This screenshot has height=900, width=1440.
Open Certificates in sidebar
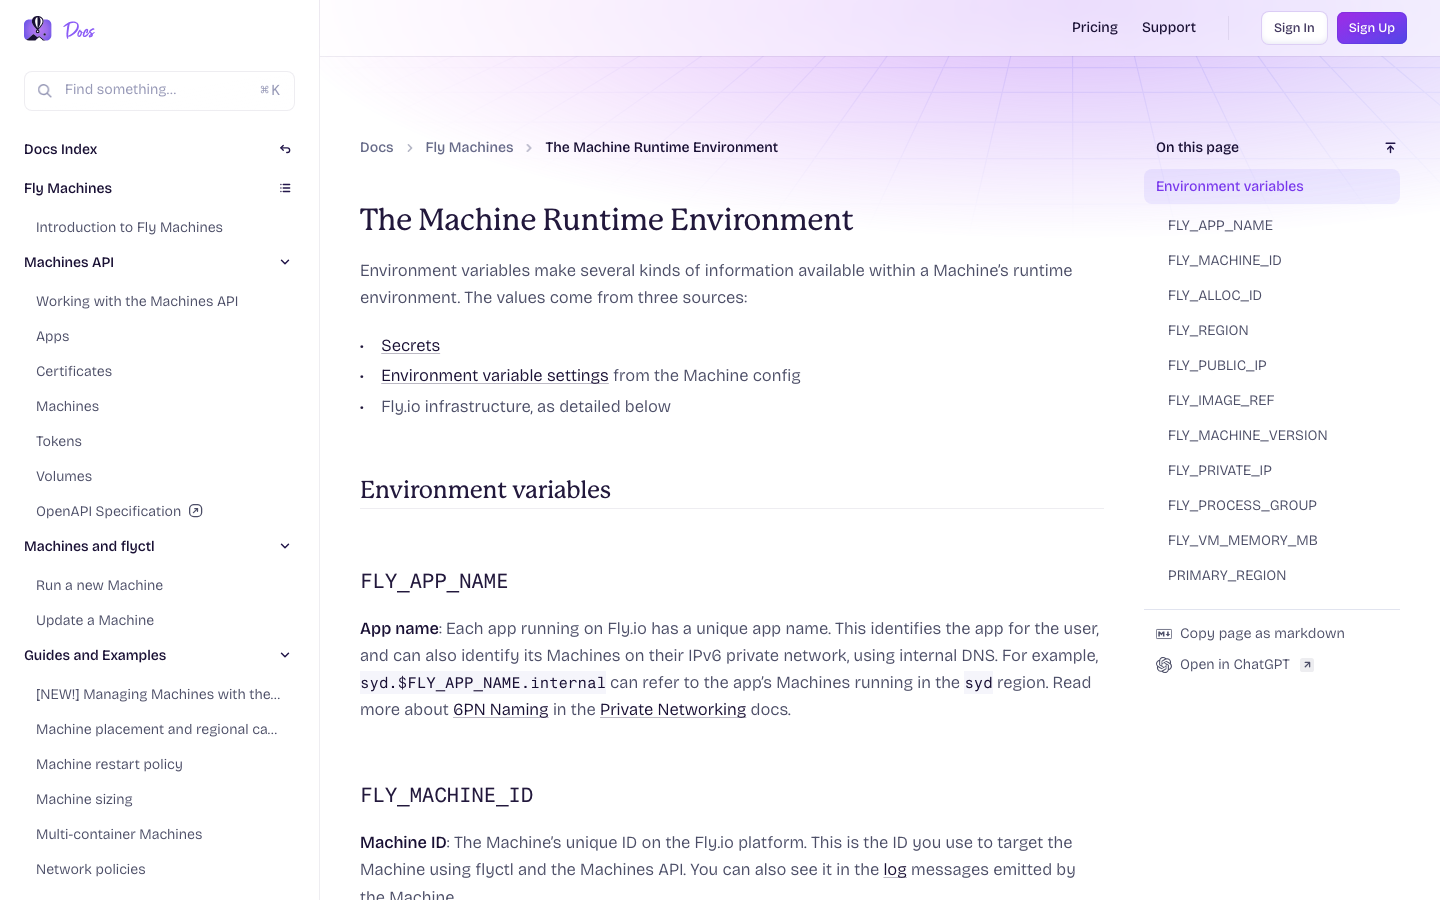pos(74,371)
